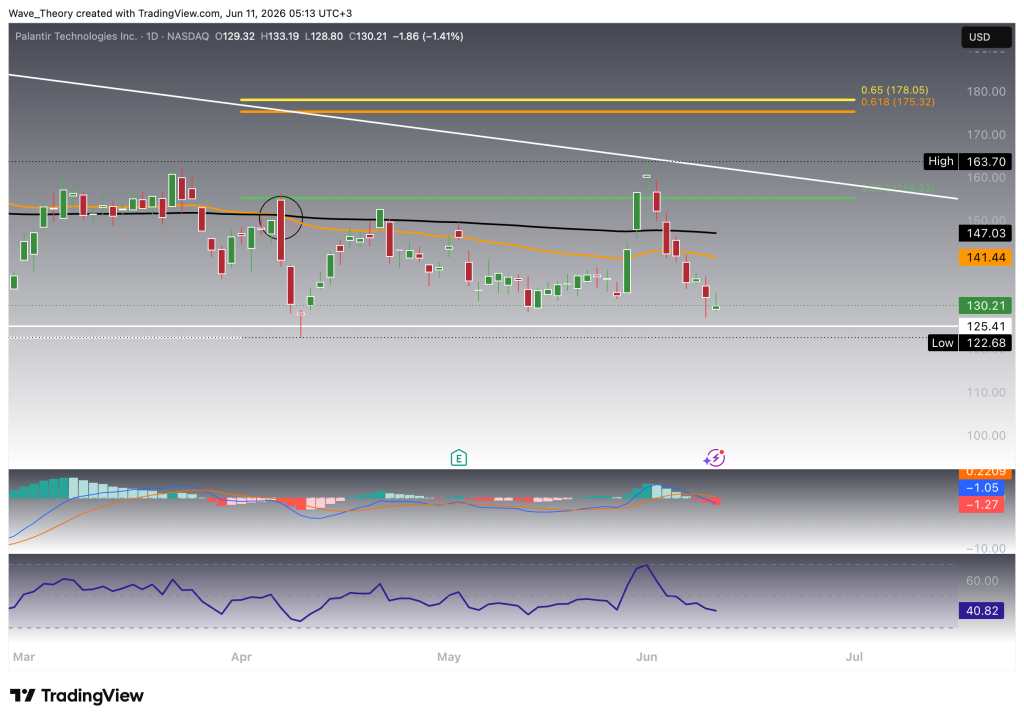Image resolution: width=1024 pixels, height=721 pixels.
Task: Click the MACD signal -1.27 tag
Action: [x=981, y=504]
